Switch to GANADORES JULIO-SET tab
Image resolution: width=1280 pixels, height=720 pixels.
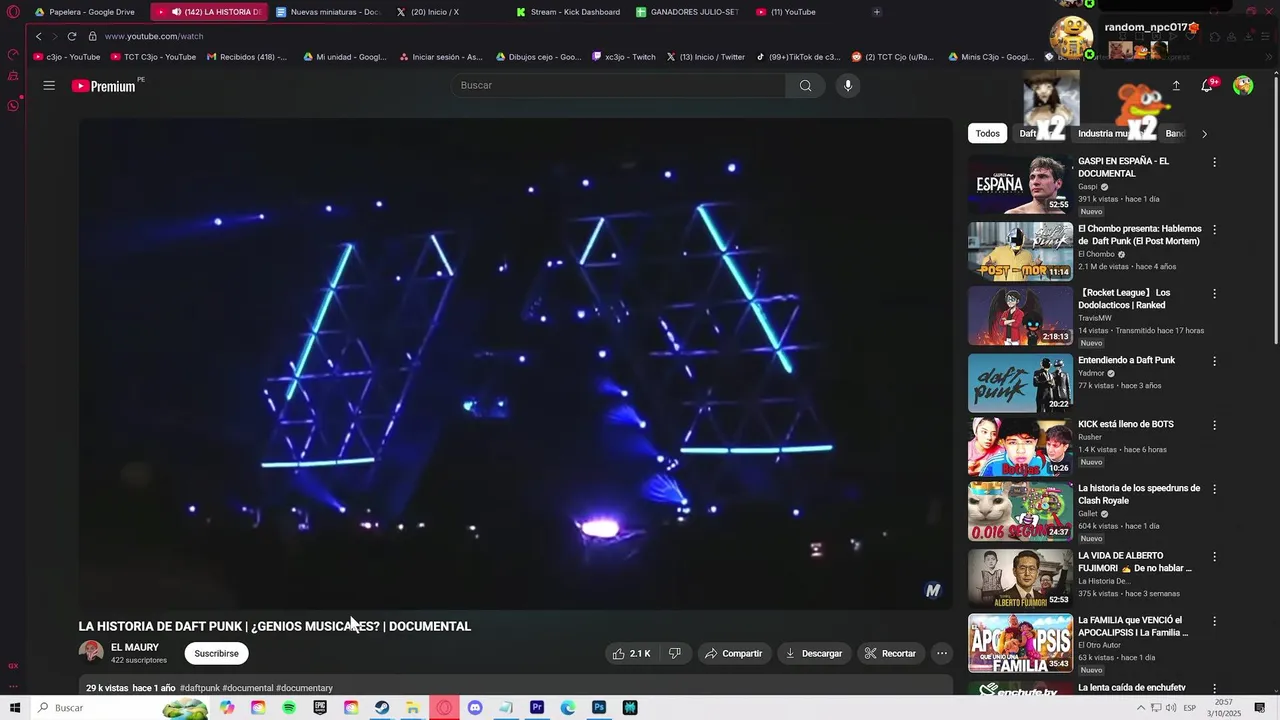pyautogui.click(x=689, y=12)
